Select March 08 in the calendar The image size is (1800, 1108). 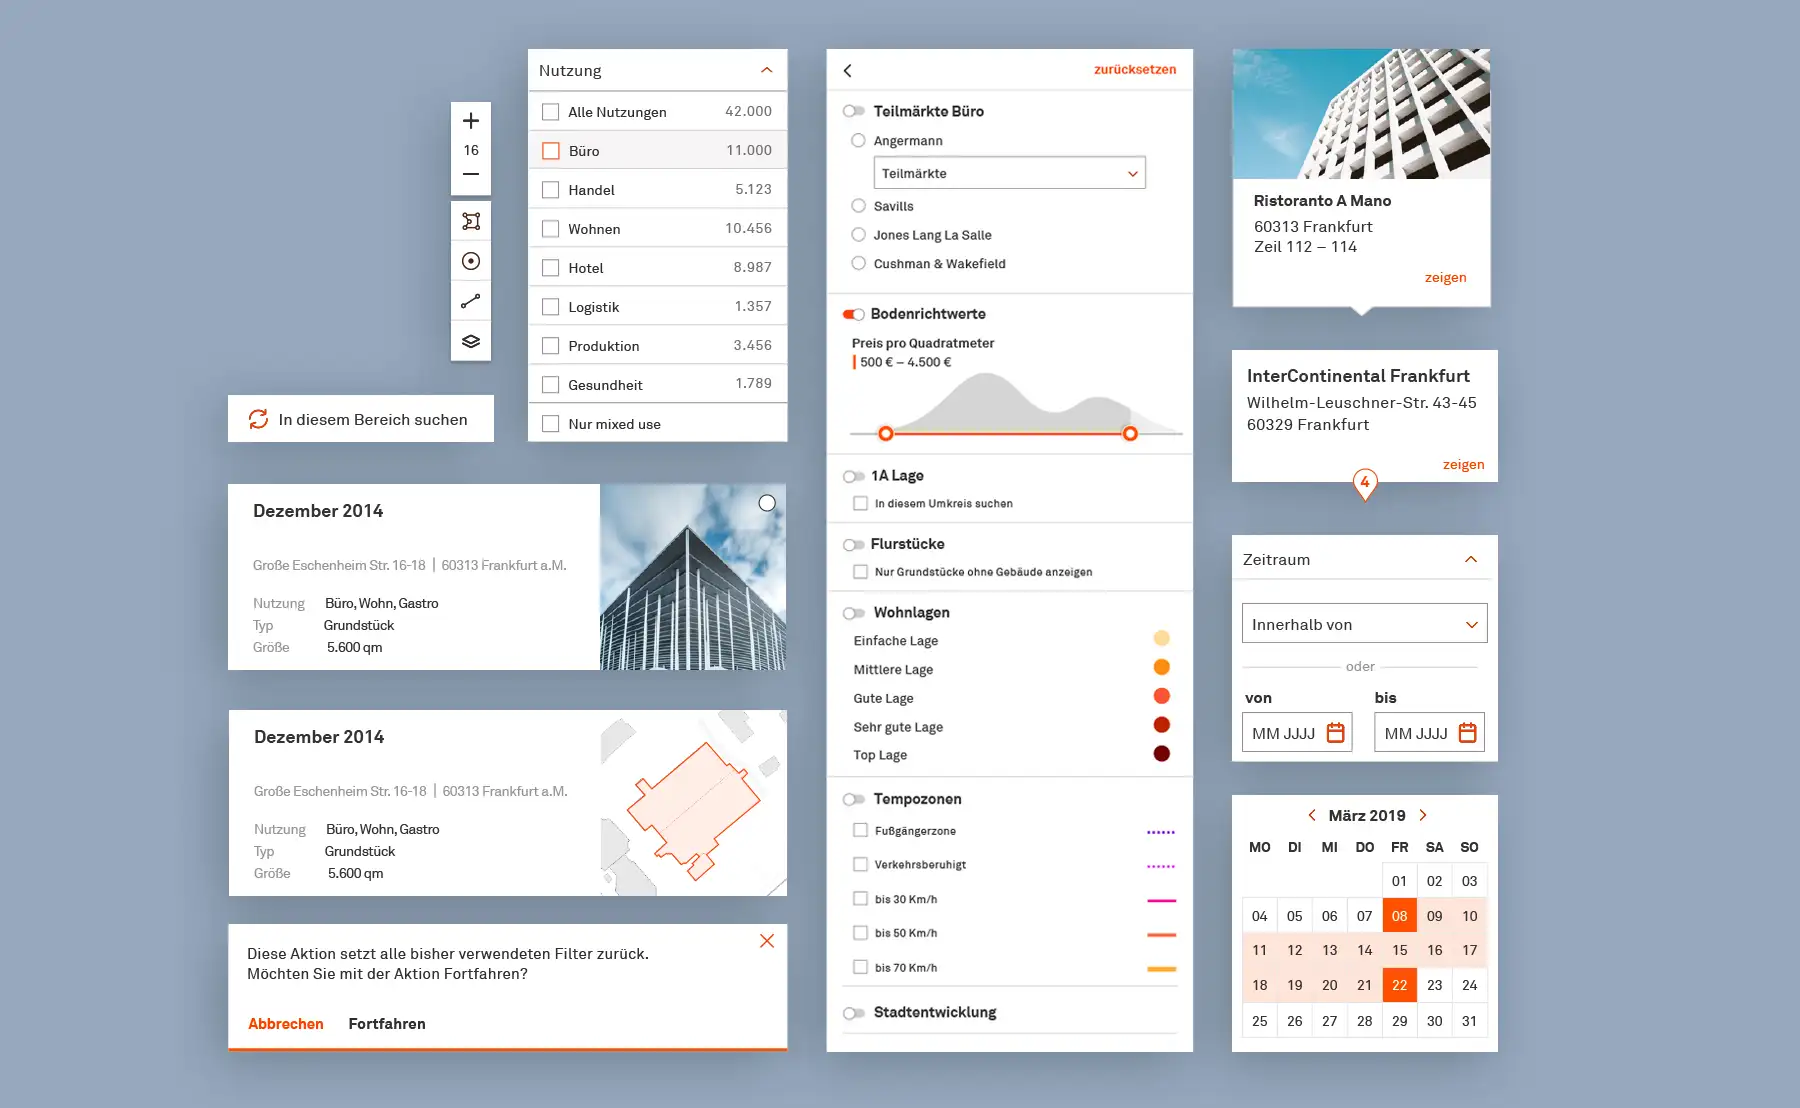point(1399,915)
